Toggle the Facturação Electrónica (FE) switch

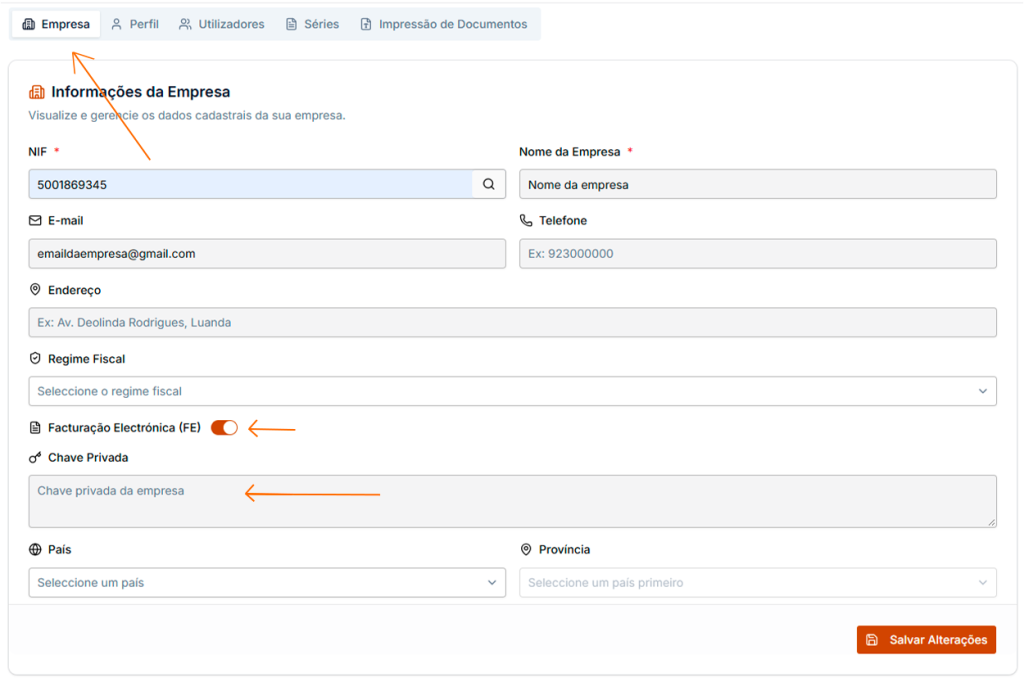pos(224,428)
